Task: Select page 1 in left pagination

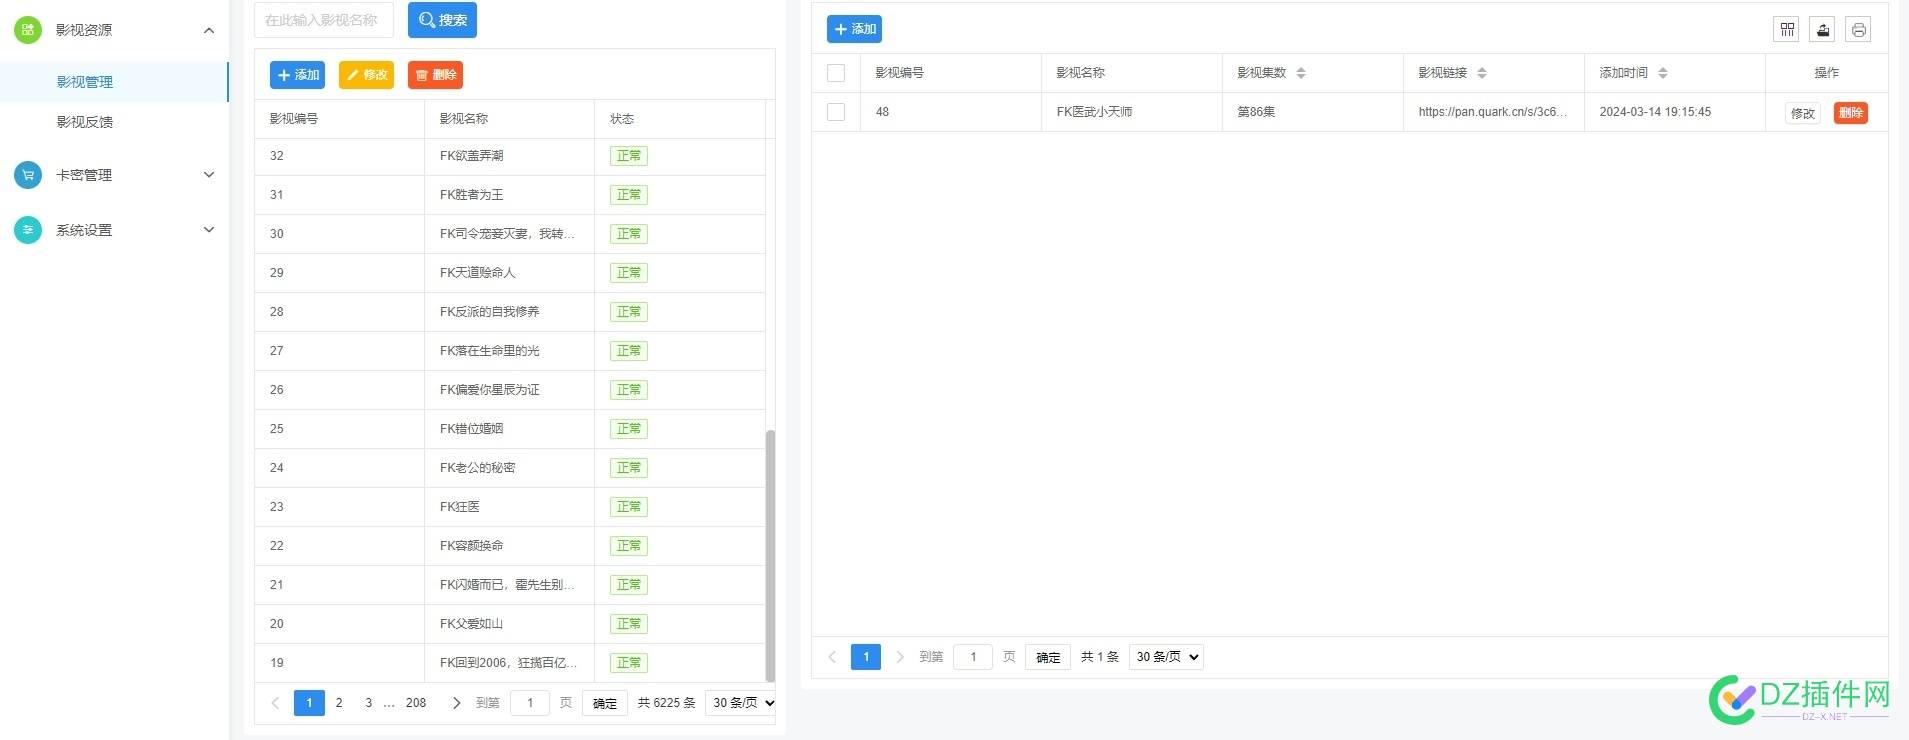Action: pyautogui.click(x=309, y=703)
